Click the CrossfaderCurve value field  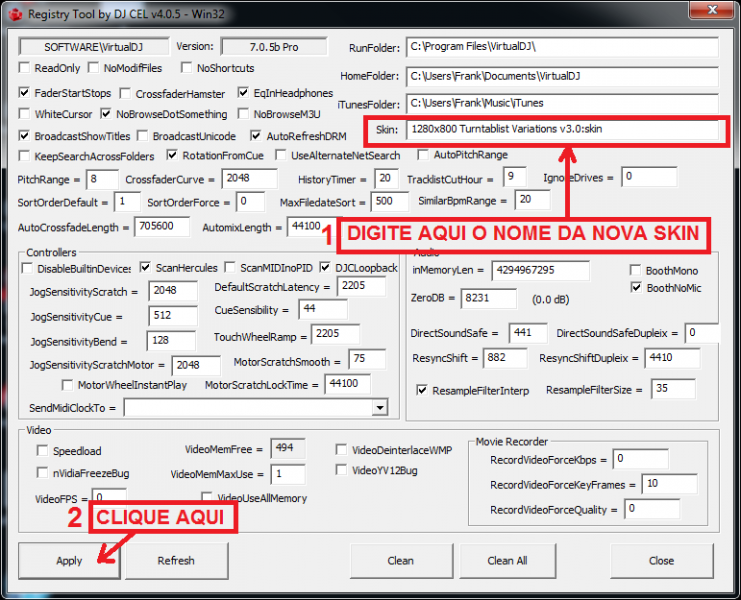pyautogui.click(x=250, y=179)
